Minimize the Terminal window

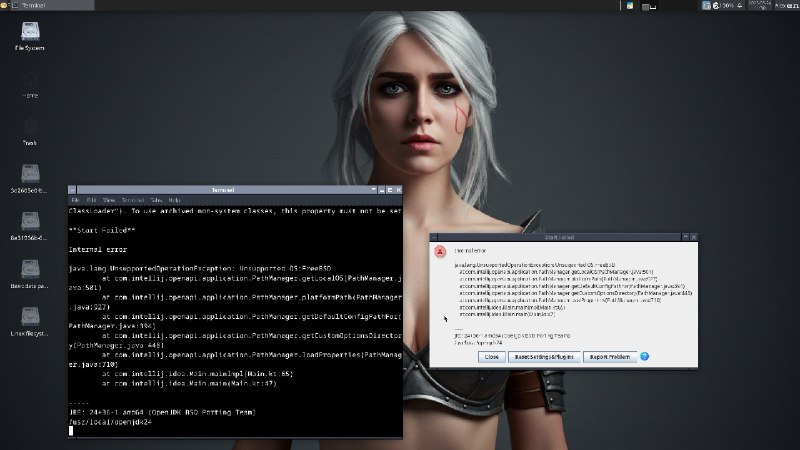click(382, 190)
